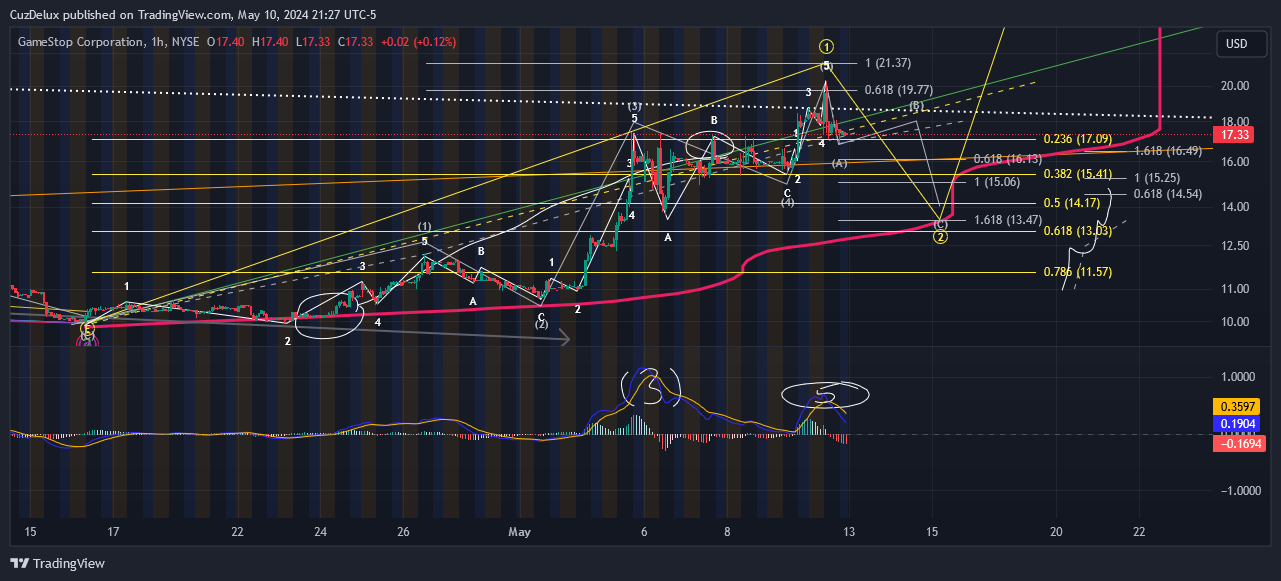Click the 18.00 price axis label
Screen dimensions: 1281x581
point(1235,121)
